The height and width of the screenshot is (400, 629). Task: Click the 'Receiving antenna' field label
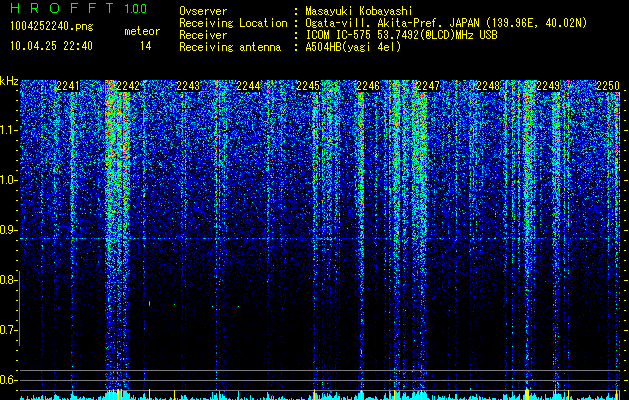pyautogui.click(x=230, y=47)
